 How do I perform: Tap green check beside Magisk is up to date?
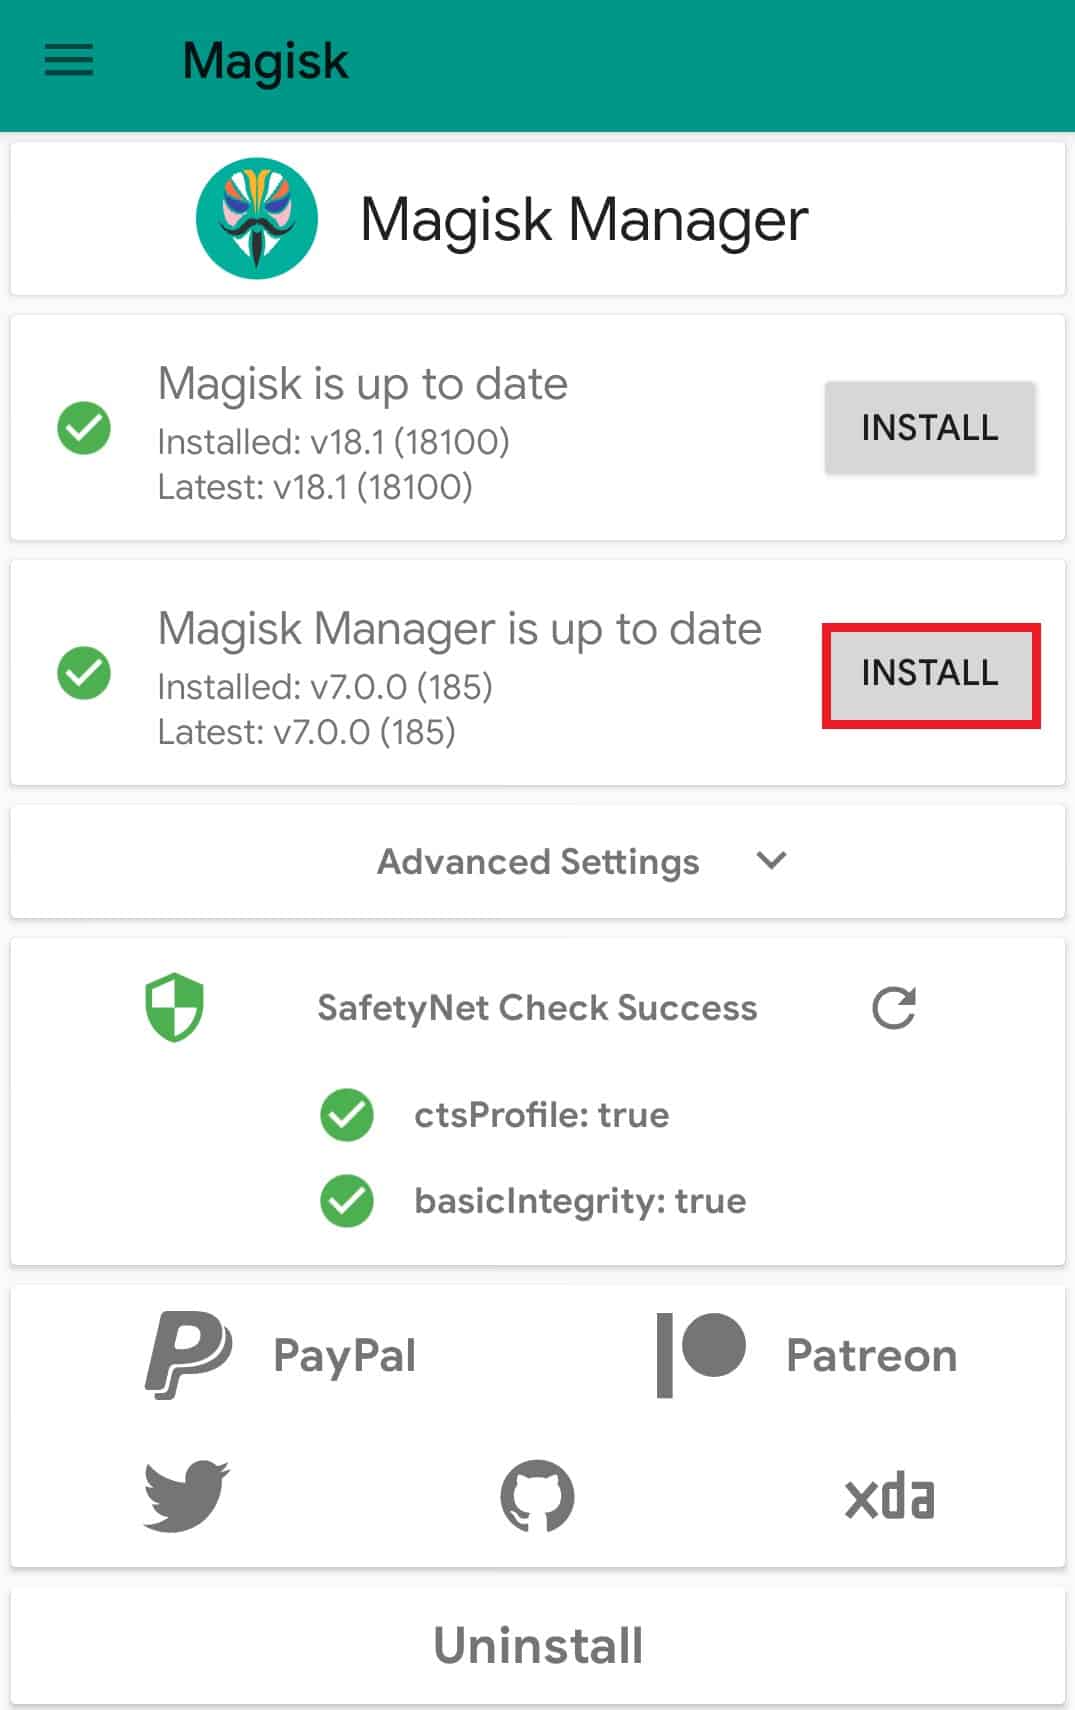point(84,428)
